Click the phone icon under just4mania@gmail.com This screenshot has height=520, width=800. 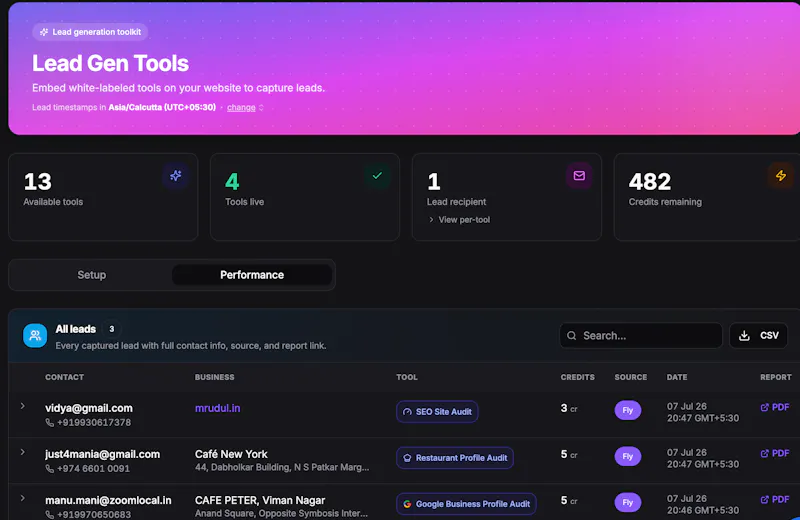(x=49, y=468)
